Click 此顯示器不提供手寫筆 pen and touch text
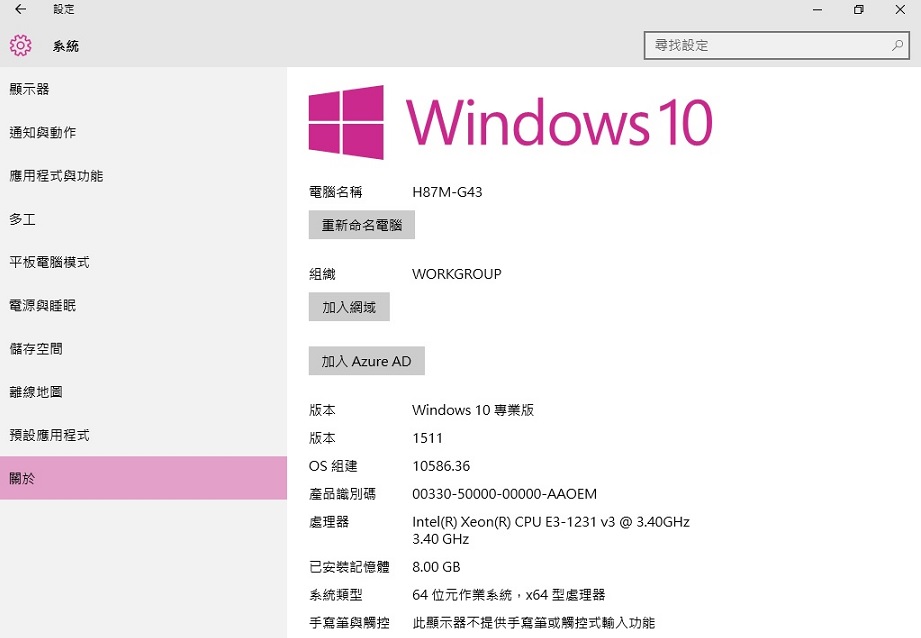The width and height of the screenshot is (921, 638). click(x=533, y=623)
